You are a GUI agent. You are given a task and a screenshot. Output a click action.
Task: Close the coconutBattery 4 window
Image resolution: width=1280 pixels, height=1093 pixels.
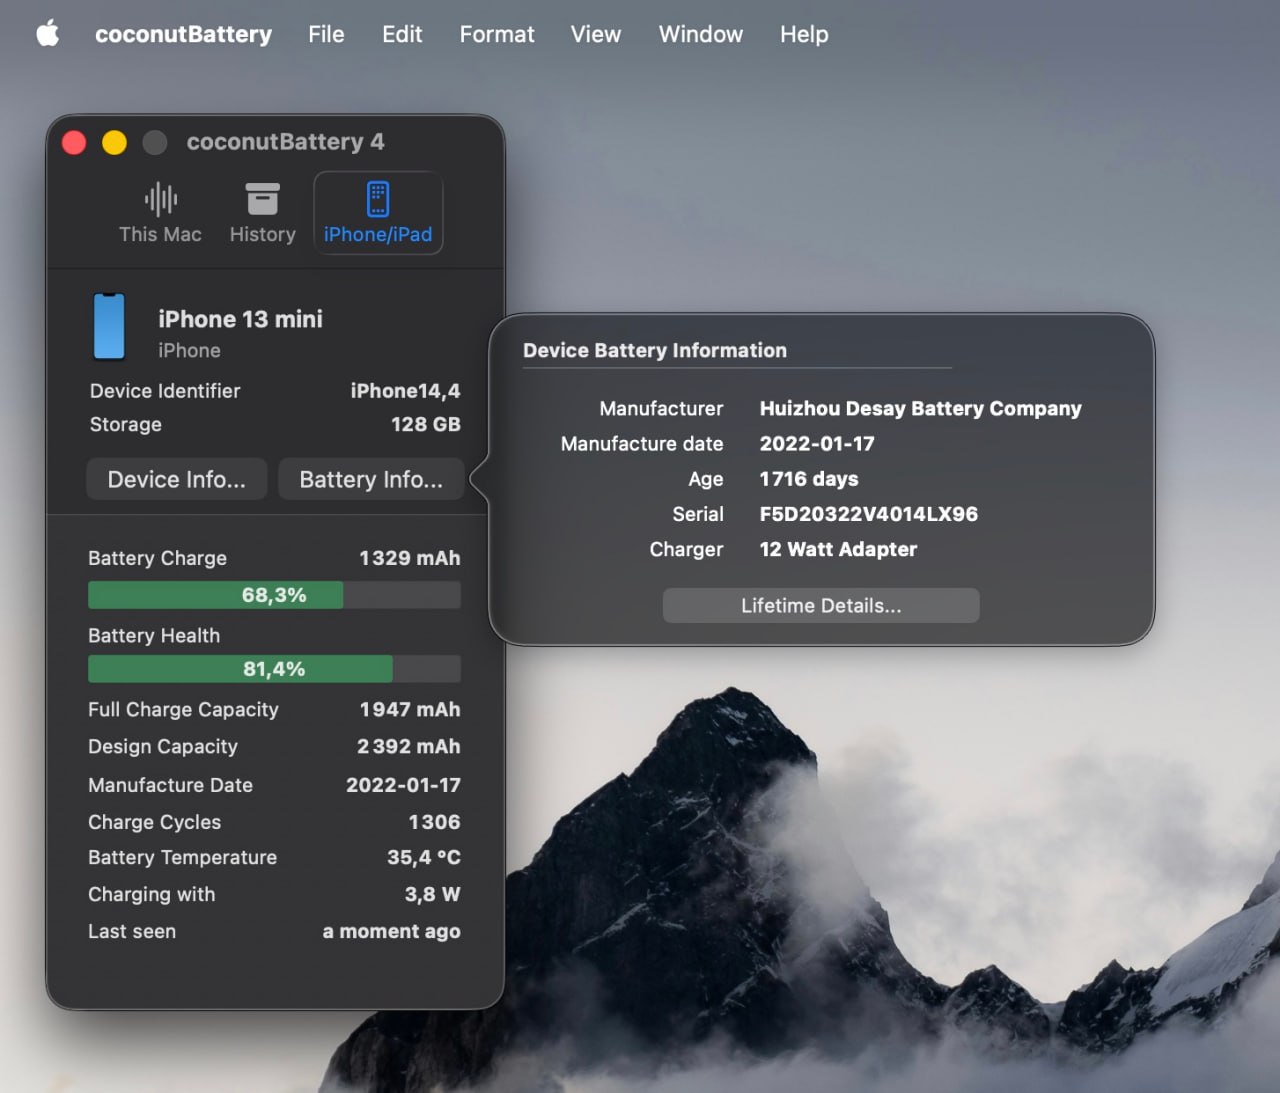[x=74, y=143]
